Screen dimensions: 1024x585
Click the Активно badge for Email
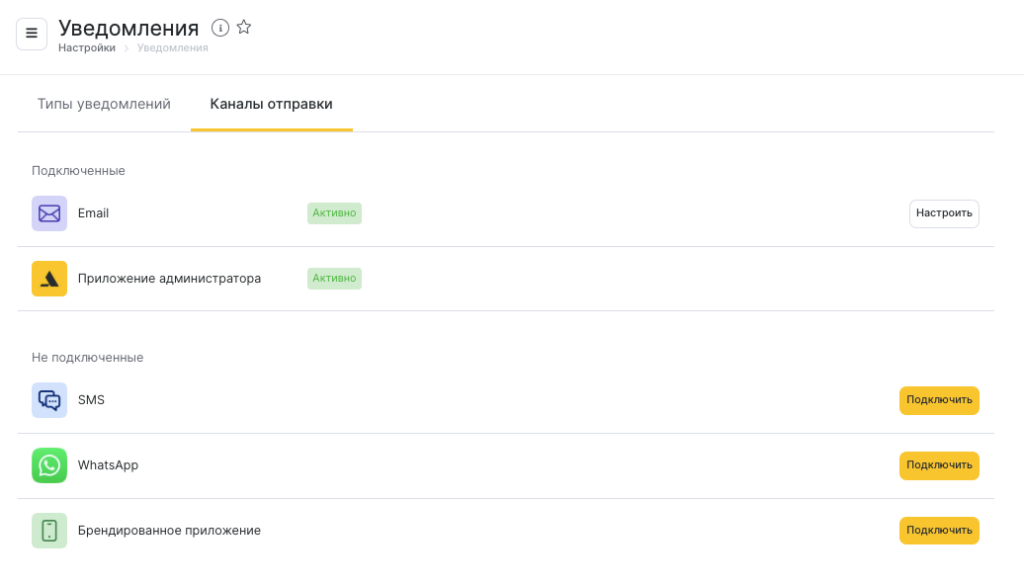(x=334, y=213)
